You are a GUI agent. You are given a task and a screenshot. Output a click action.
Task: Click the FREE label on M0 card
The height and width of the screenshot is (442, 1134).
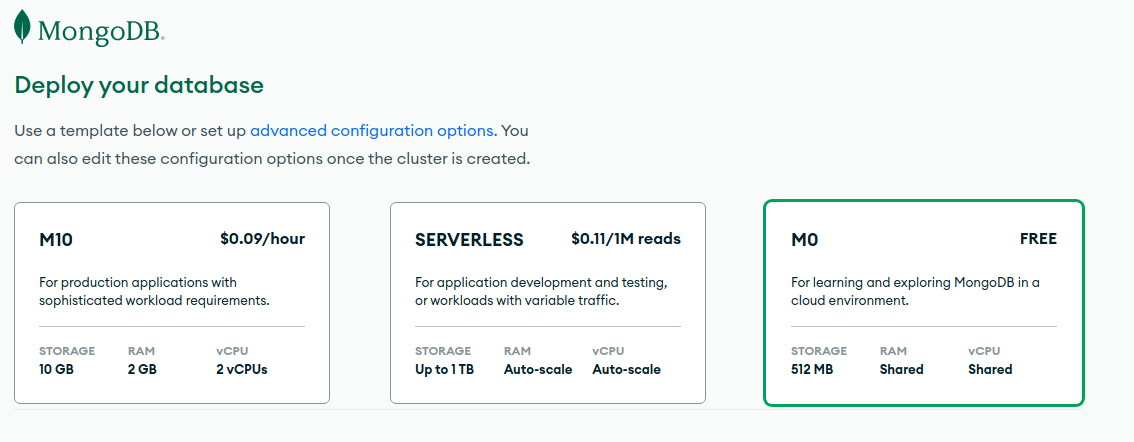pyautogui.click(x=1038, y=239)
